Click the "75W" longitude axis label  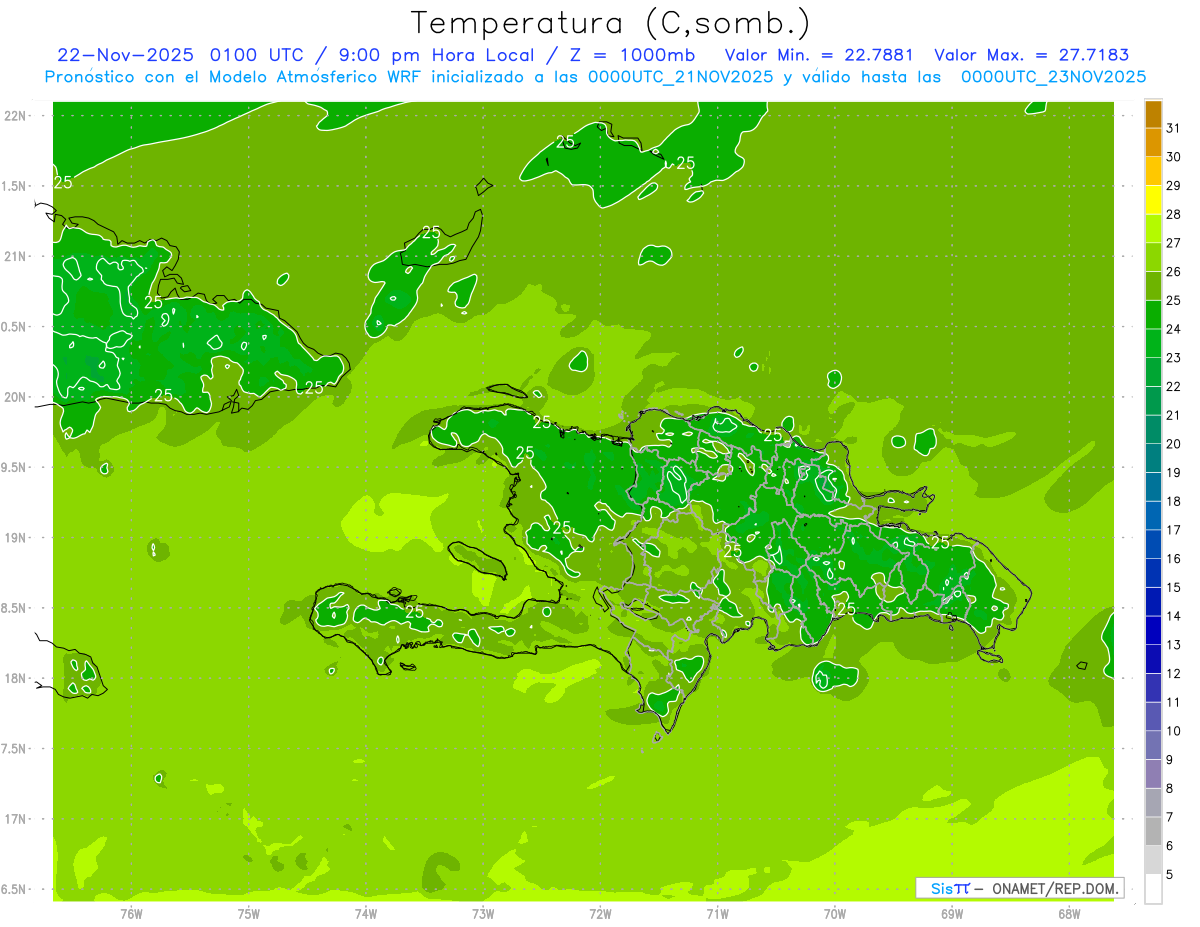pyautogui.click(x=249, y=913)
